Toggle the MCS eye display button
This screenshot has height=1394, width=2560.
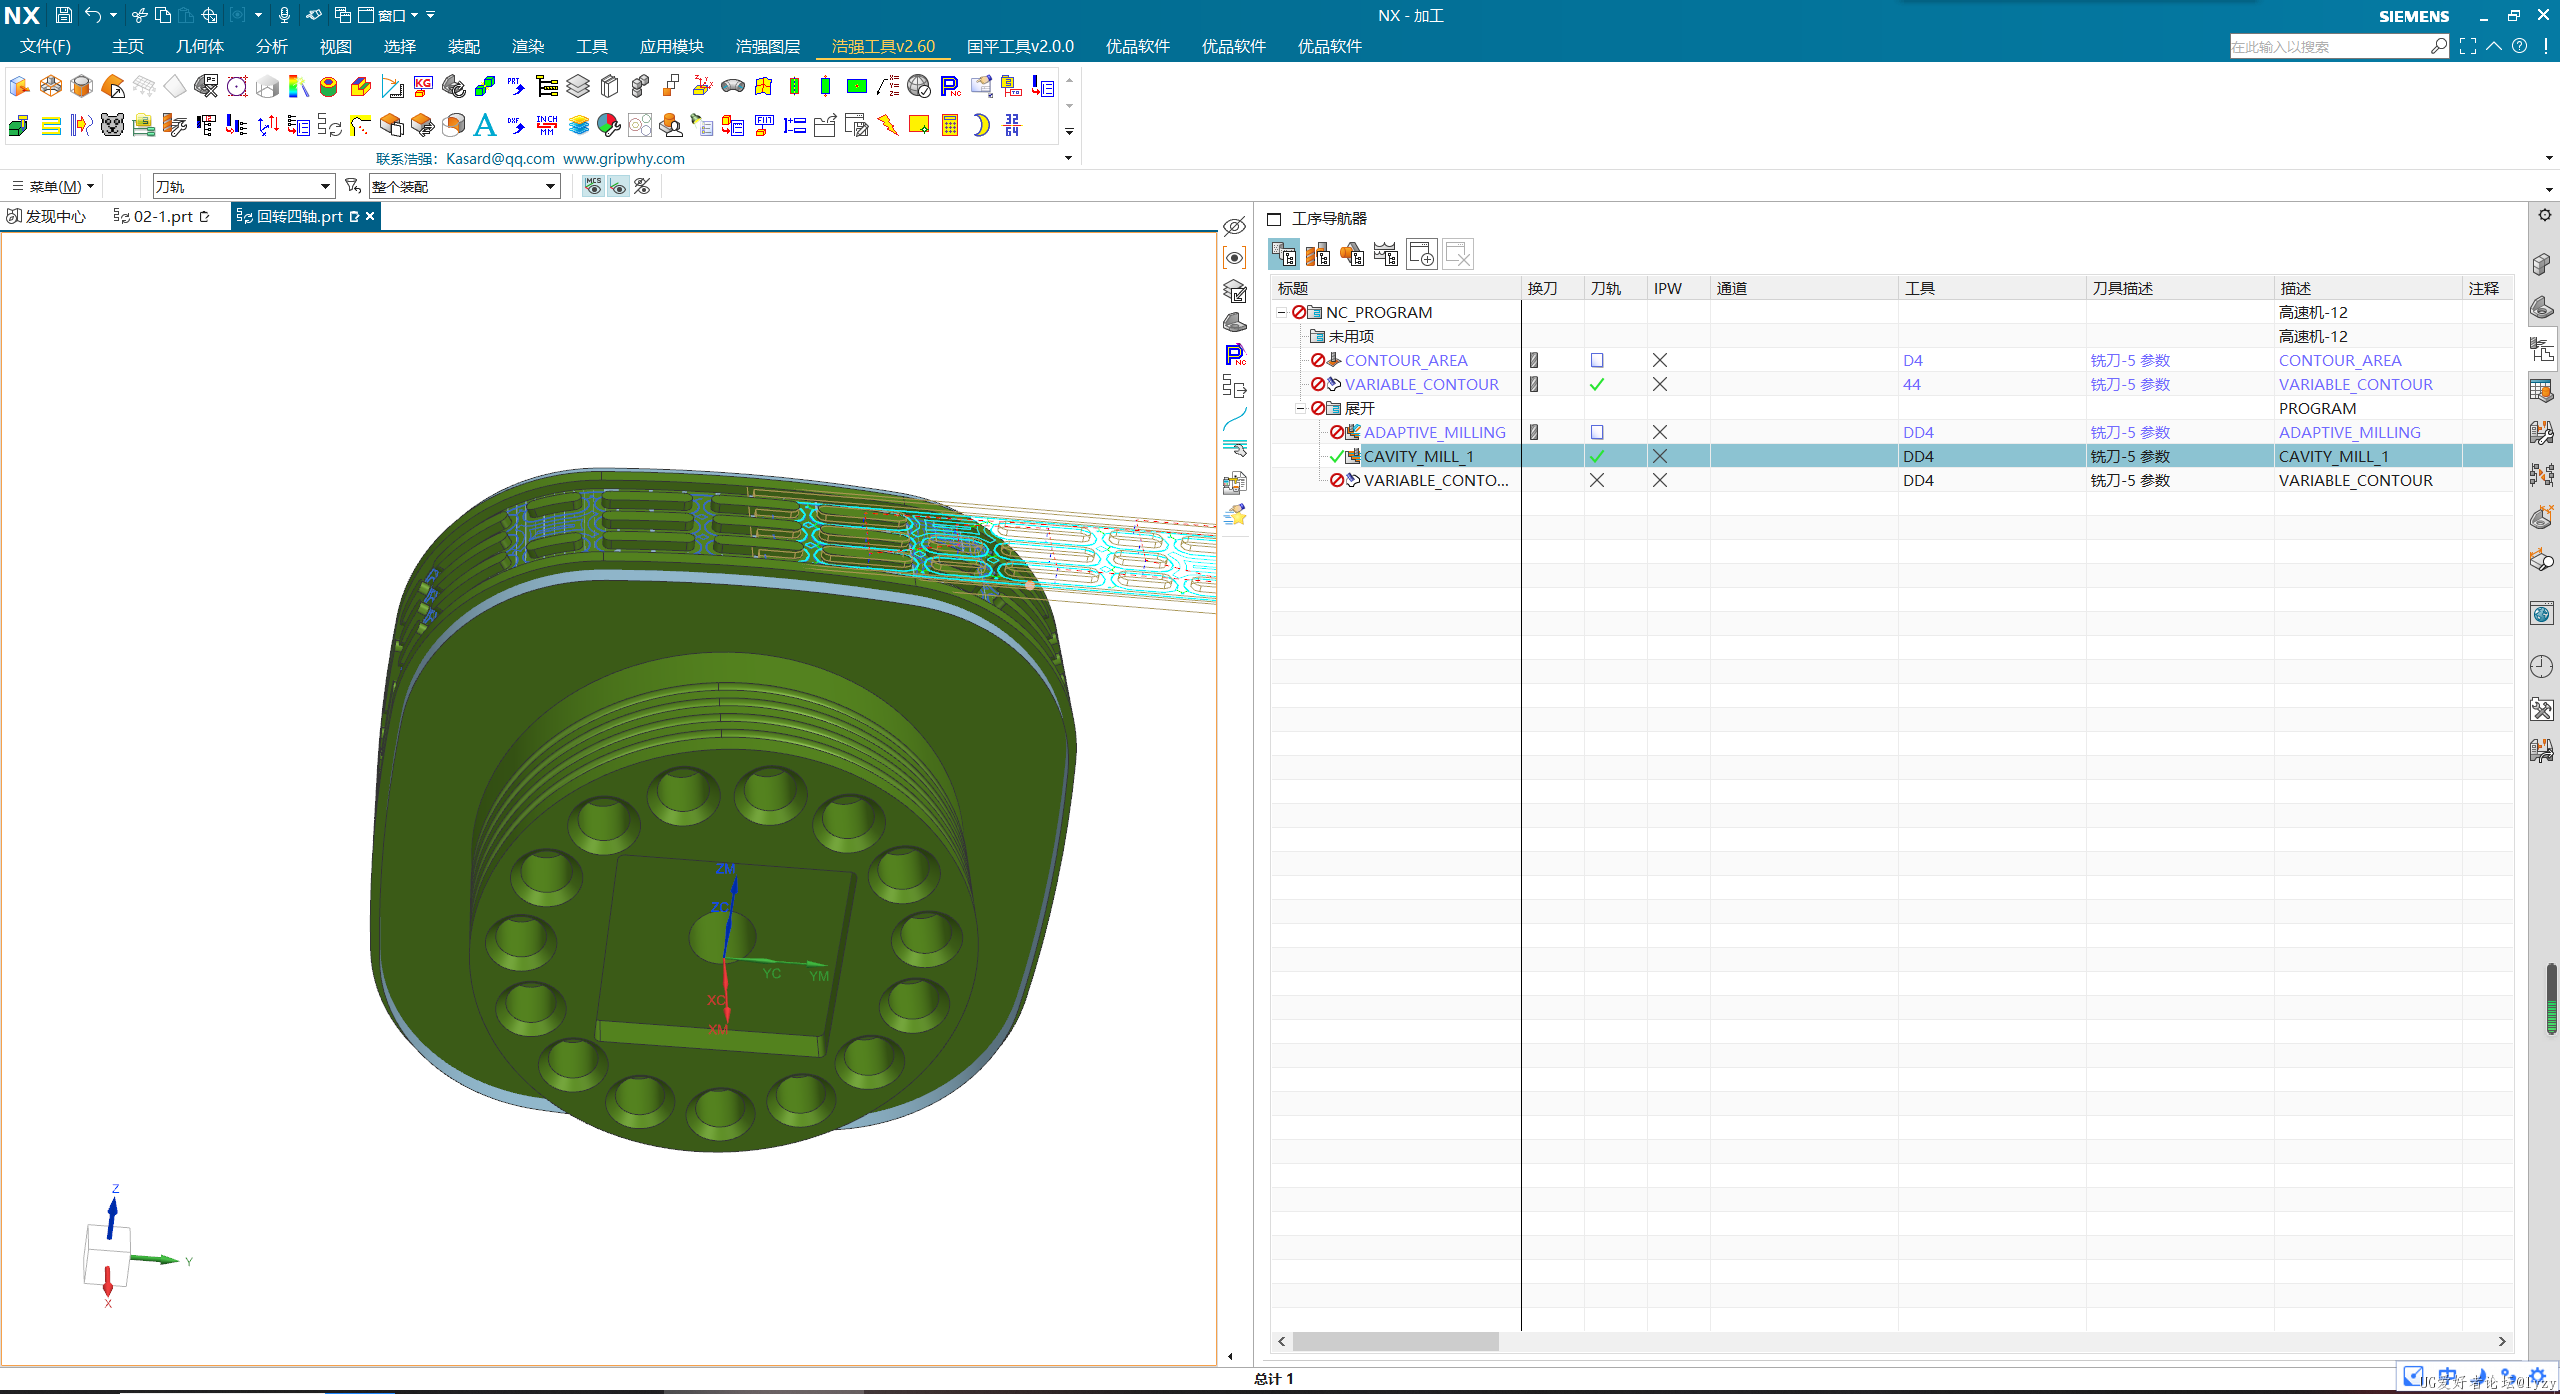tap(593, 186)
